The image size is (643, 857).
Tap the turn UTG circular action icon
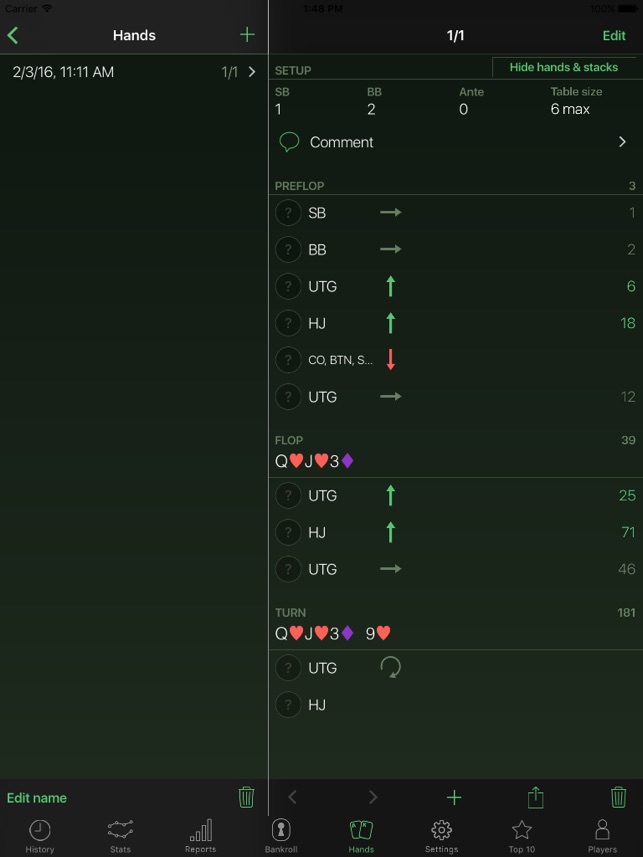point(390,668)
